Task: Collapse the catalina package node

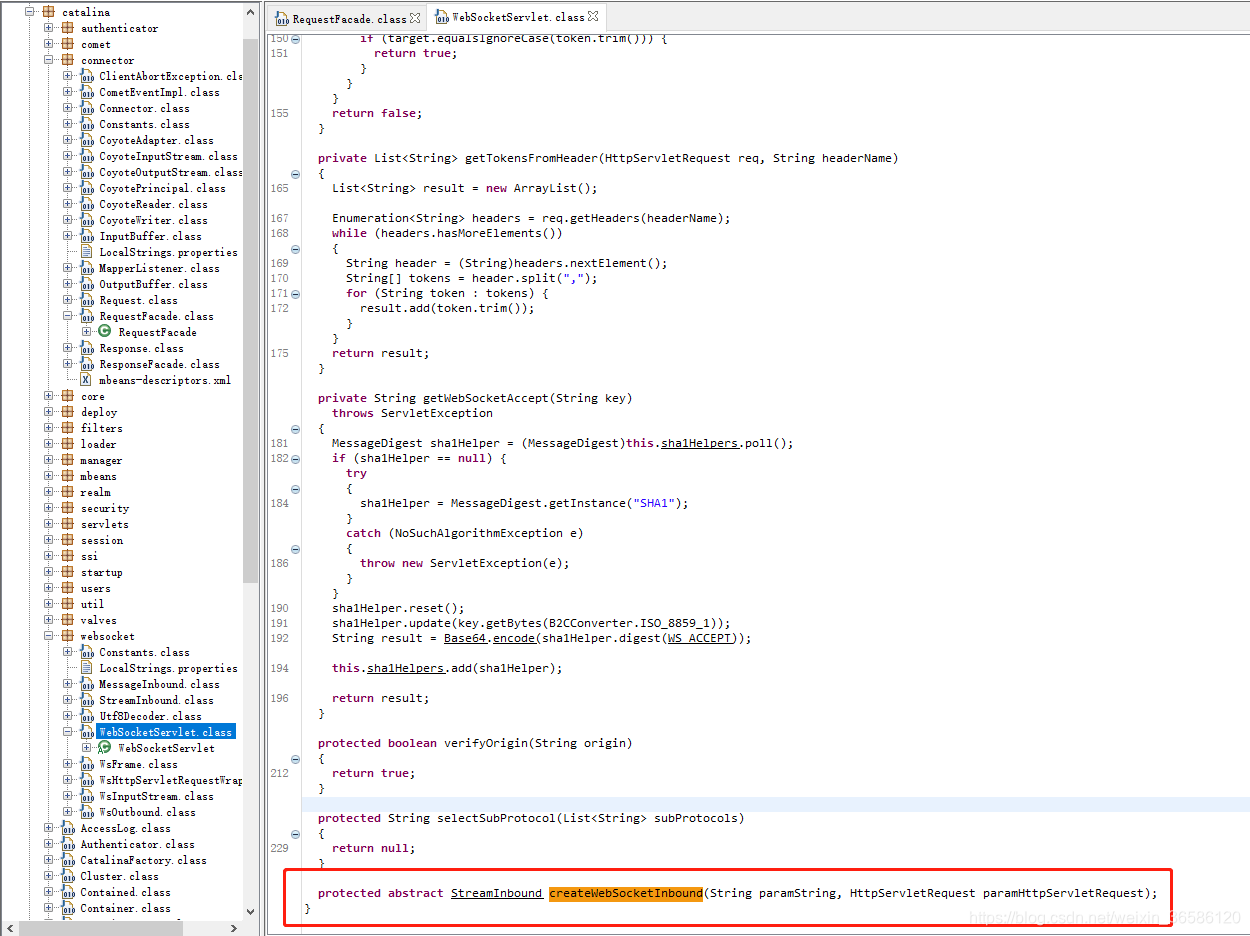Action: 31,12
